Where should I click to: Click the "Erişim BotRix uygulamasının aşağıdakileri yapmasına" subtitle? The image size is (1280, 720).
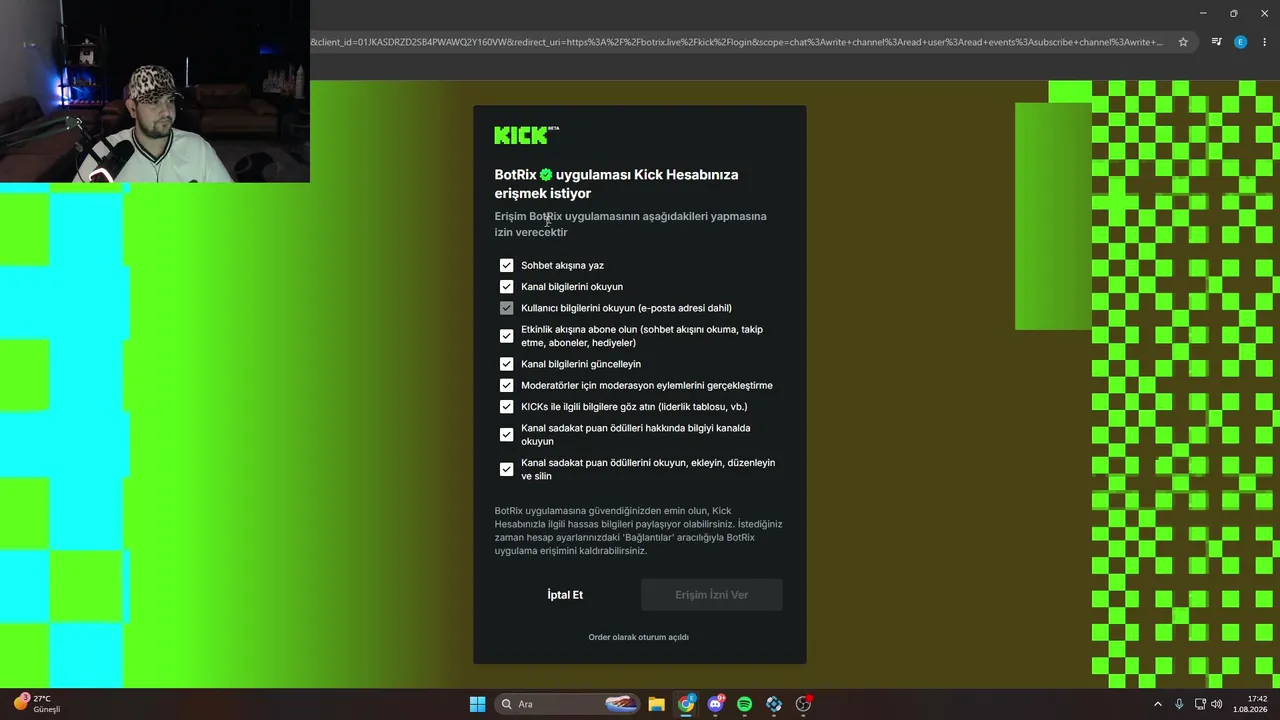click(x=630, y=224)
